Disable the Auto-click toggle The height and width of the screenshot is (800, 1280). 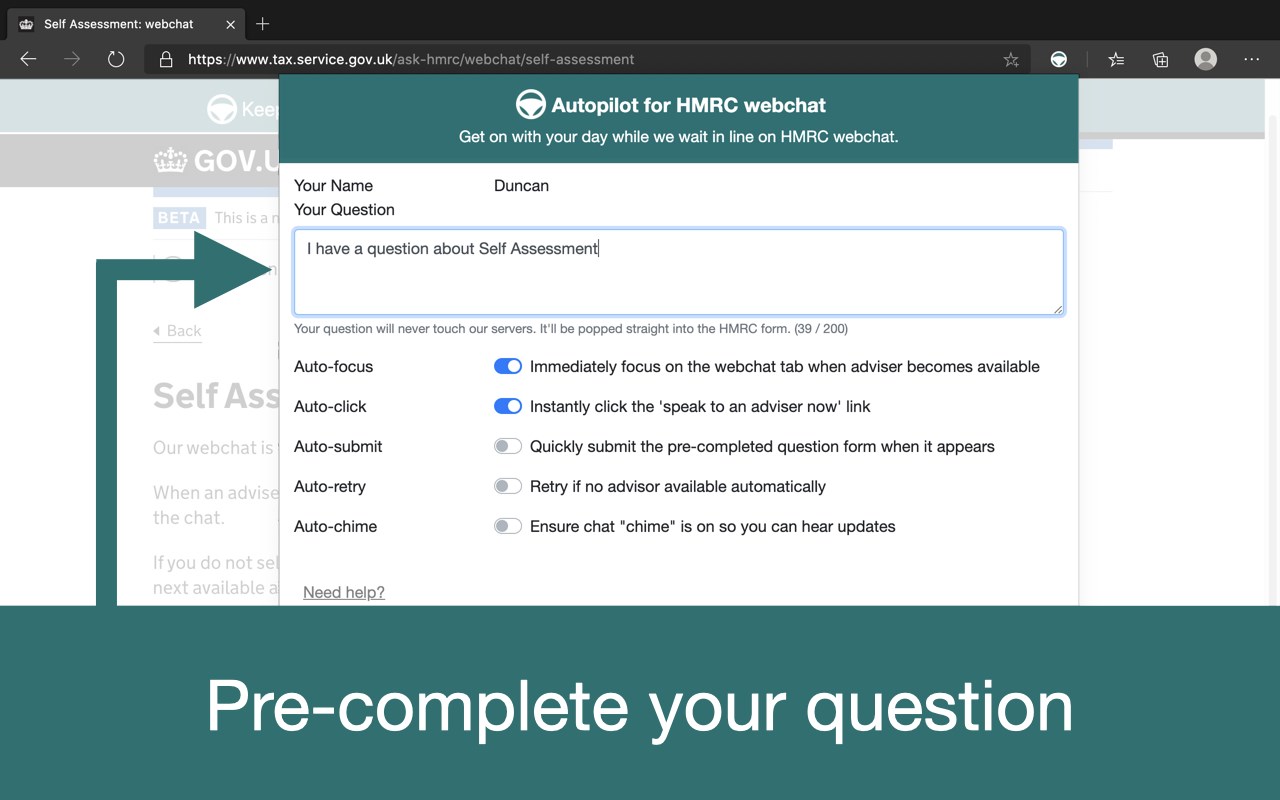[x=508, y=407]
